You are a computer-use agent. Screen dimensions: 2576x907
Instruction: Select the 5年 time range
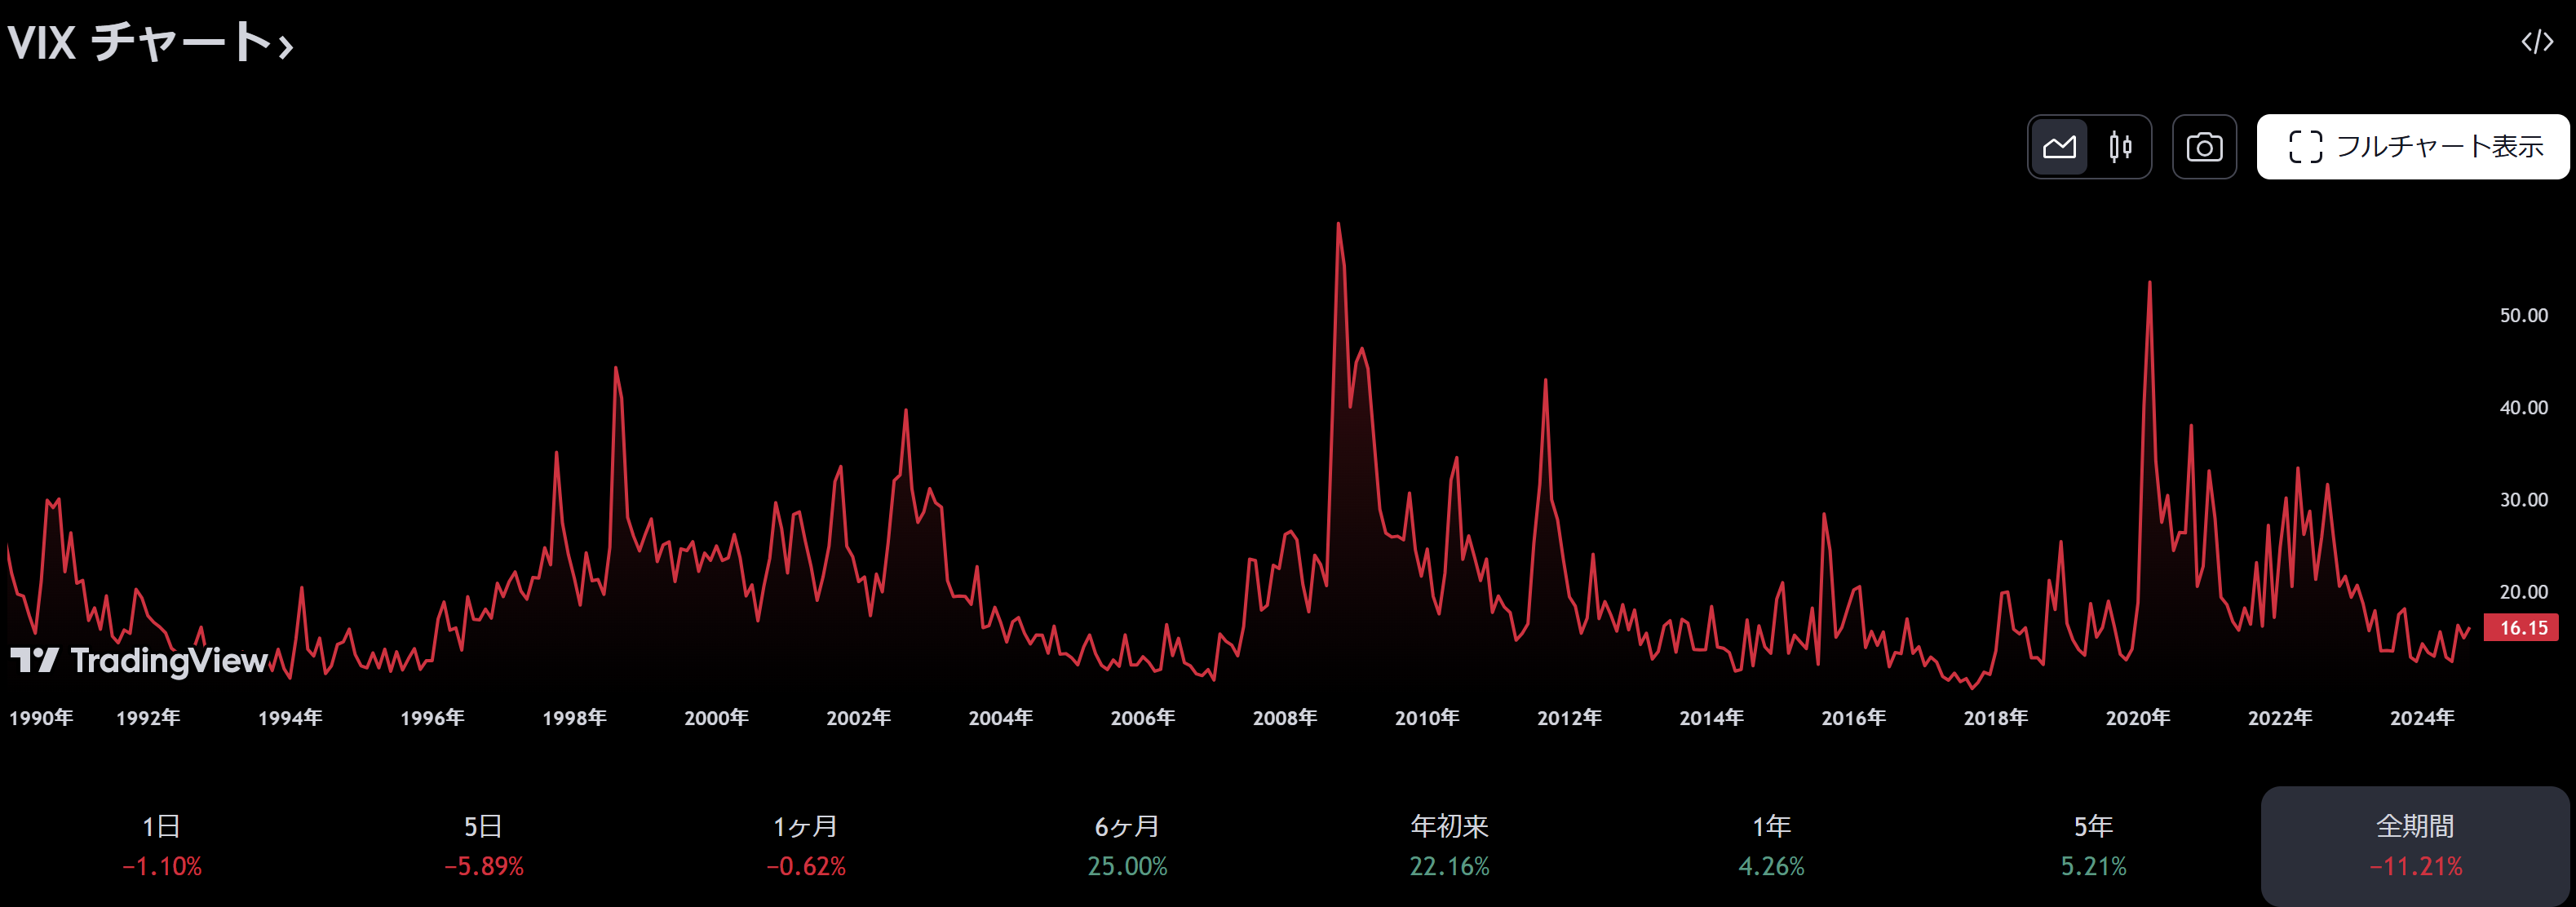click(2093, 845)
